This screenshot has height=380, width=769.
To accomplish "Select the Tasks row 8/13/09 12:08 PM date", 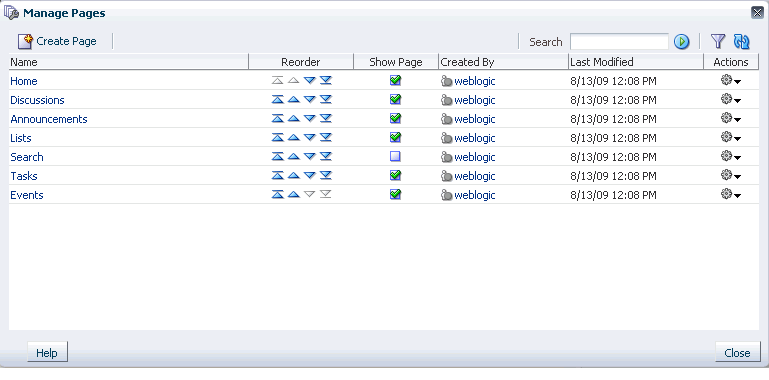I will (x=613, y=176).
